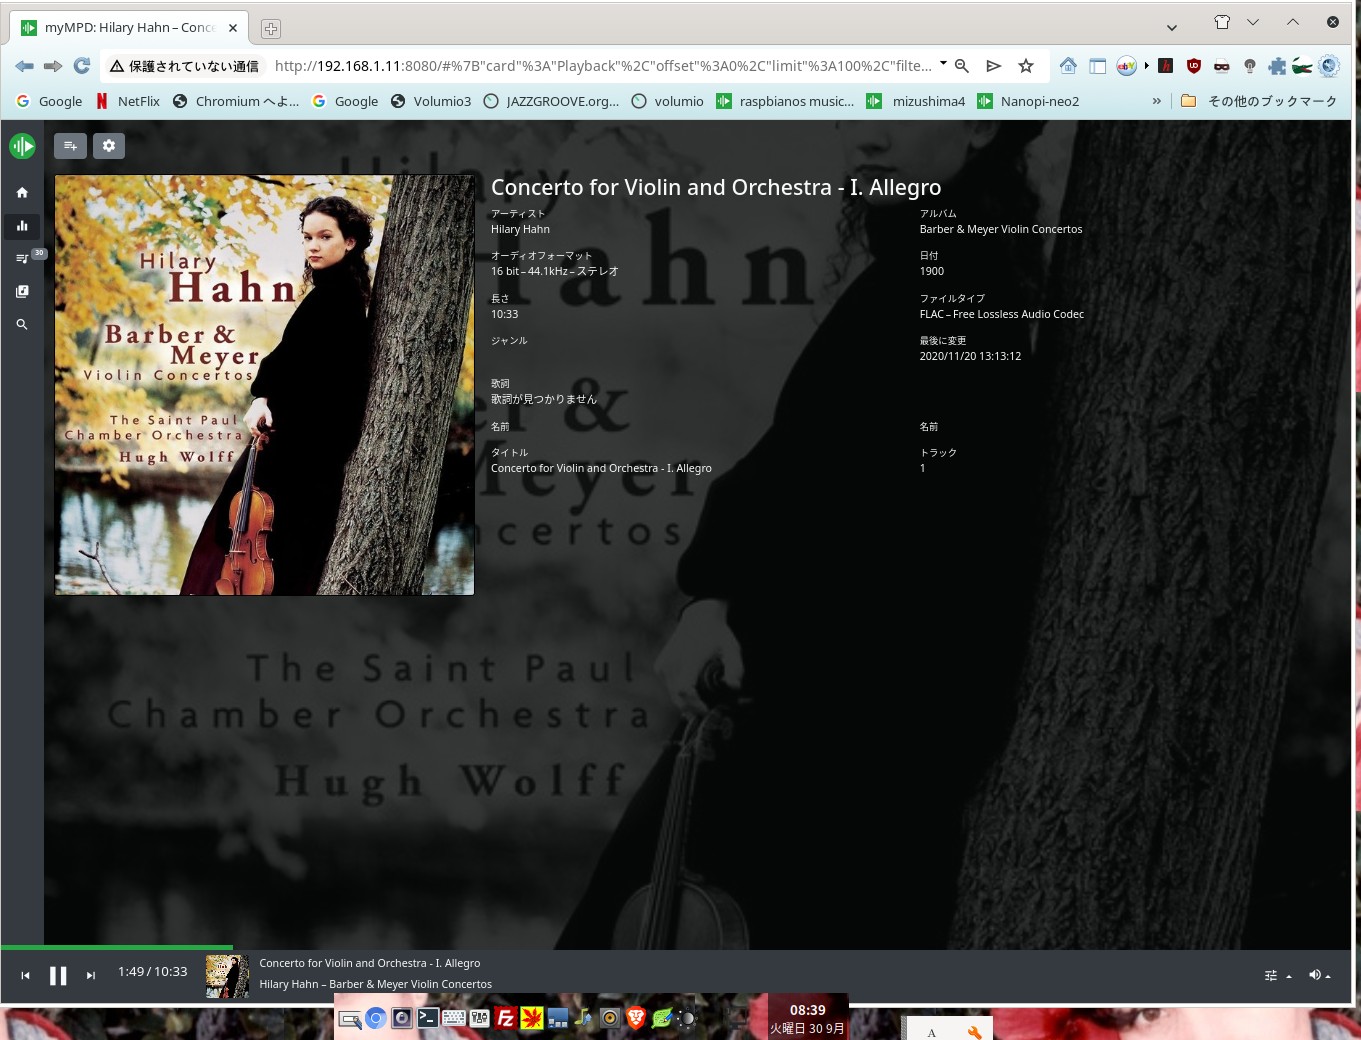Open the Queue view with 30 badge
The width and height of the screenshot is (1361, 1040).
22,259
